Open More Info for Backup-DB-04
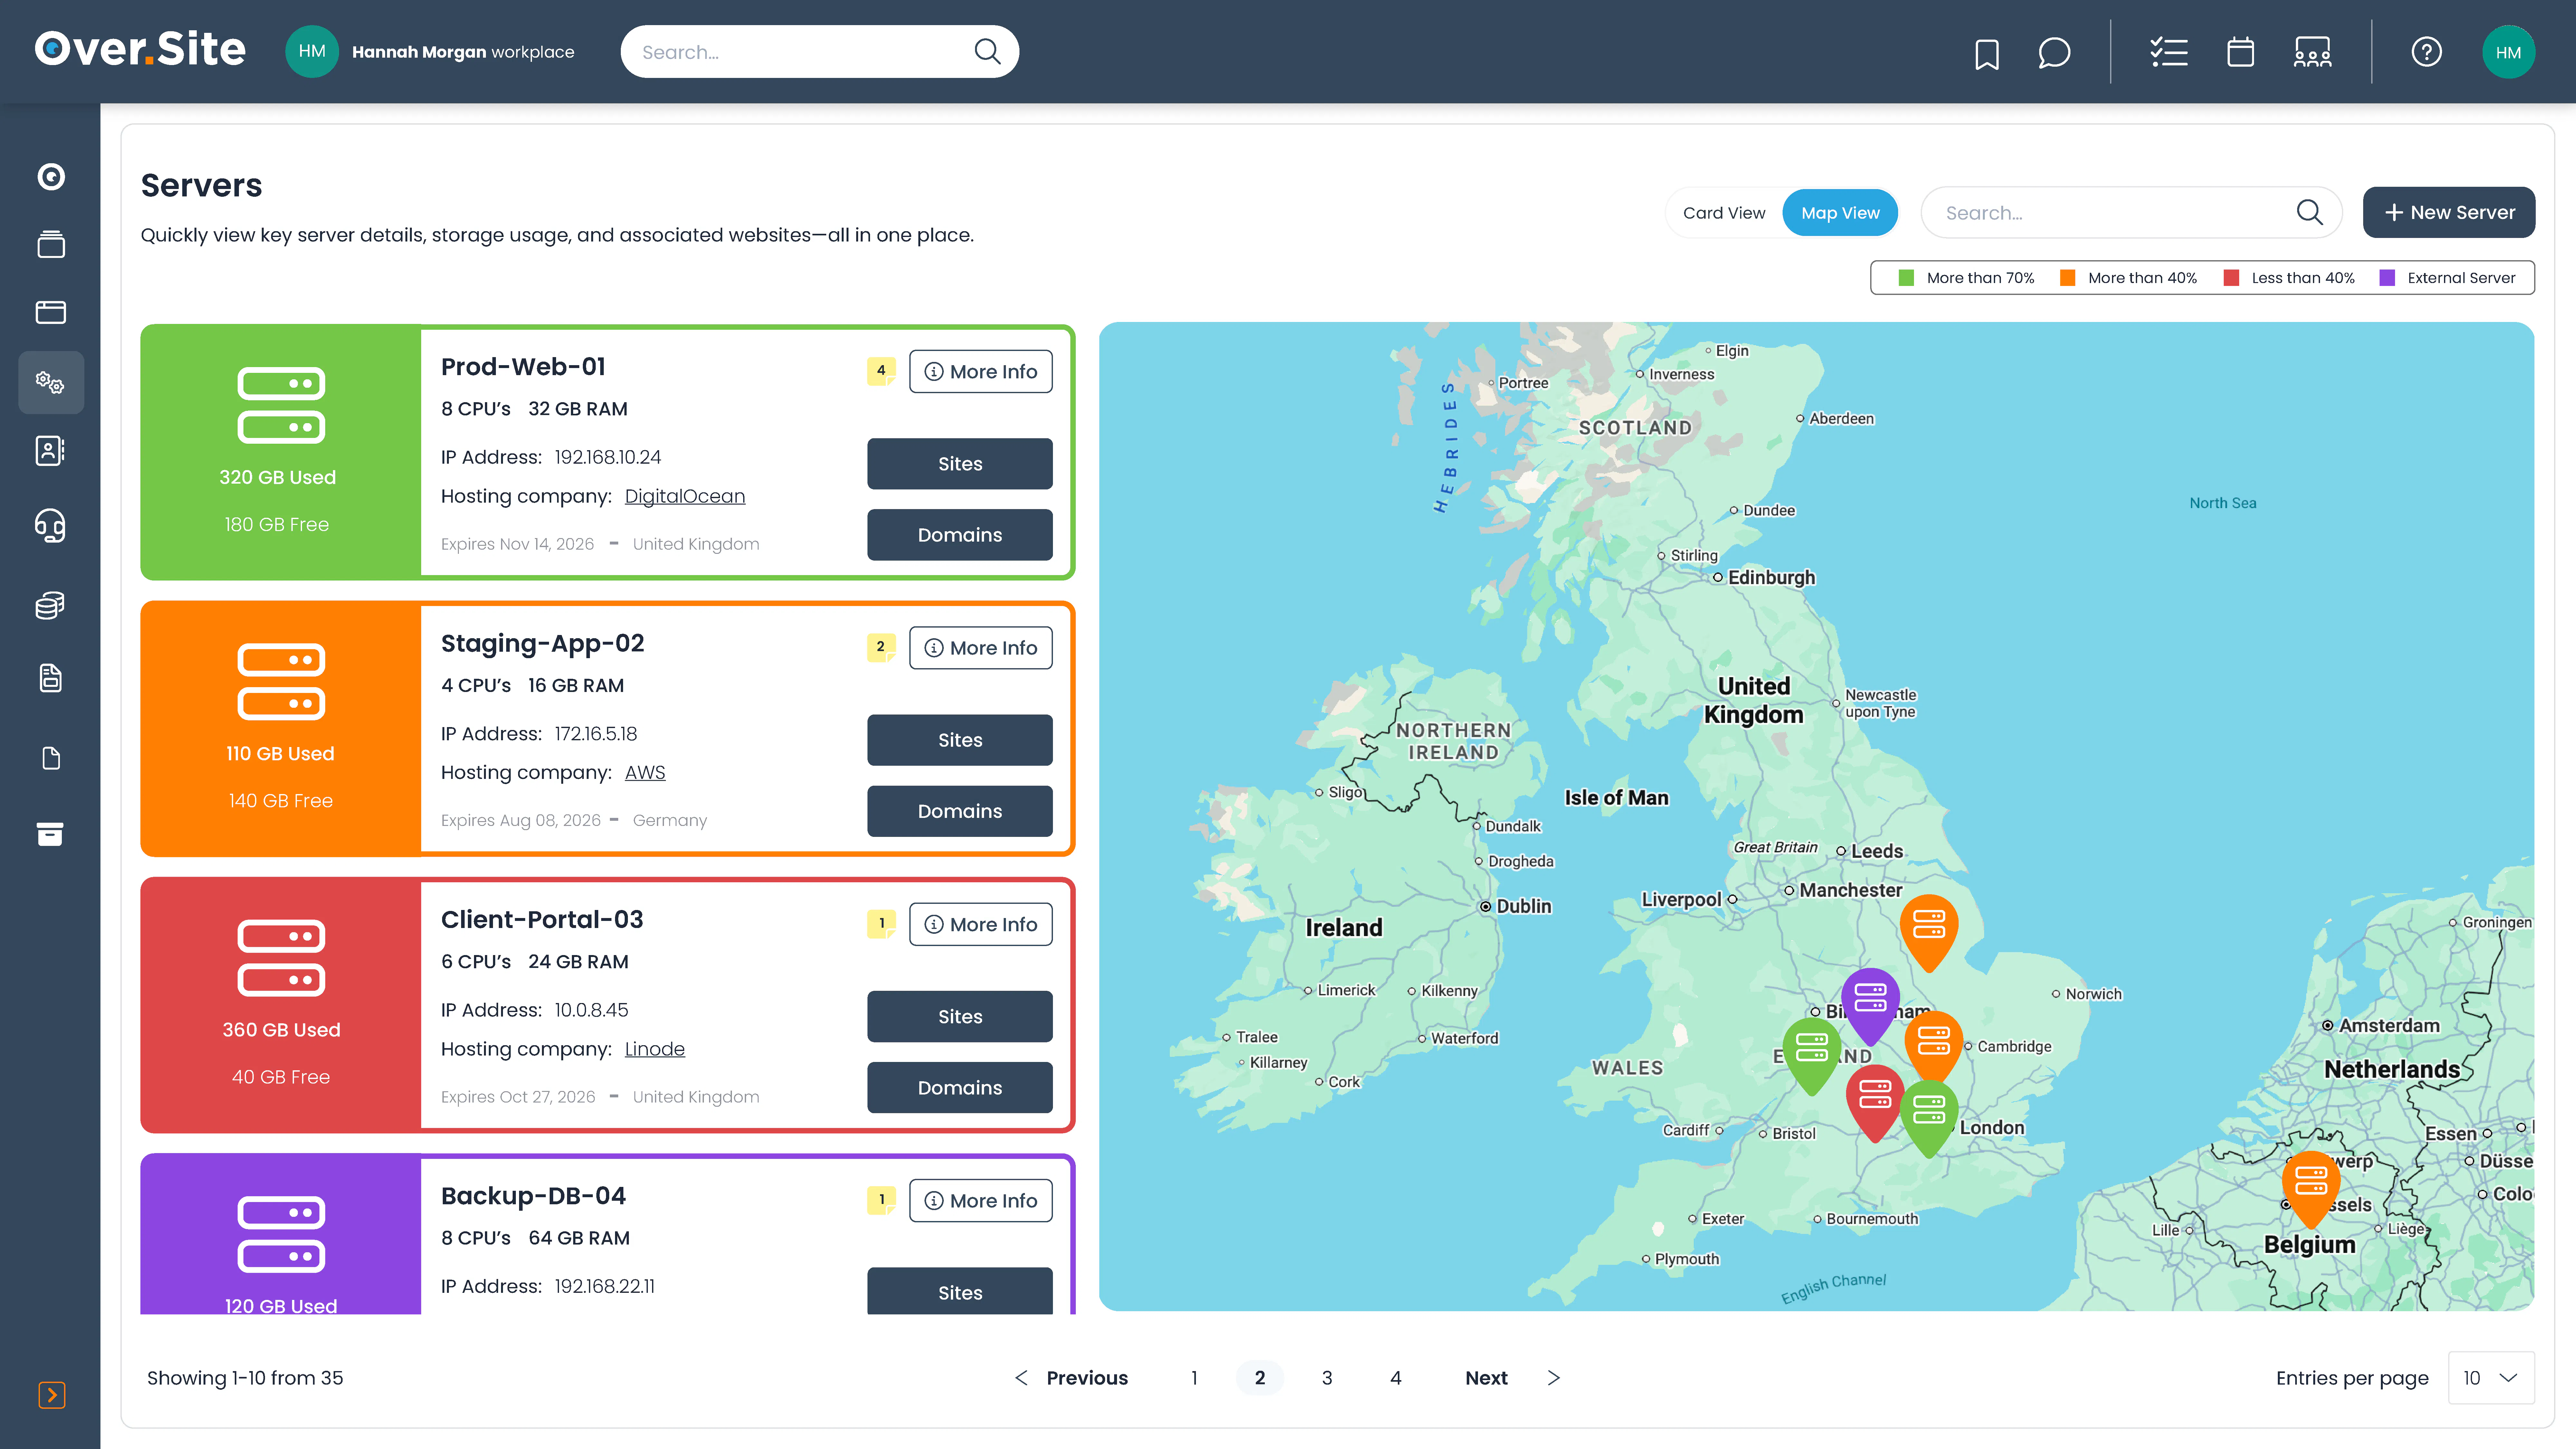2576x1449 pixels. tap(981, 1201)
